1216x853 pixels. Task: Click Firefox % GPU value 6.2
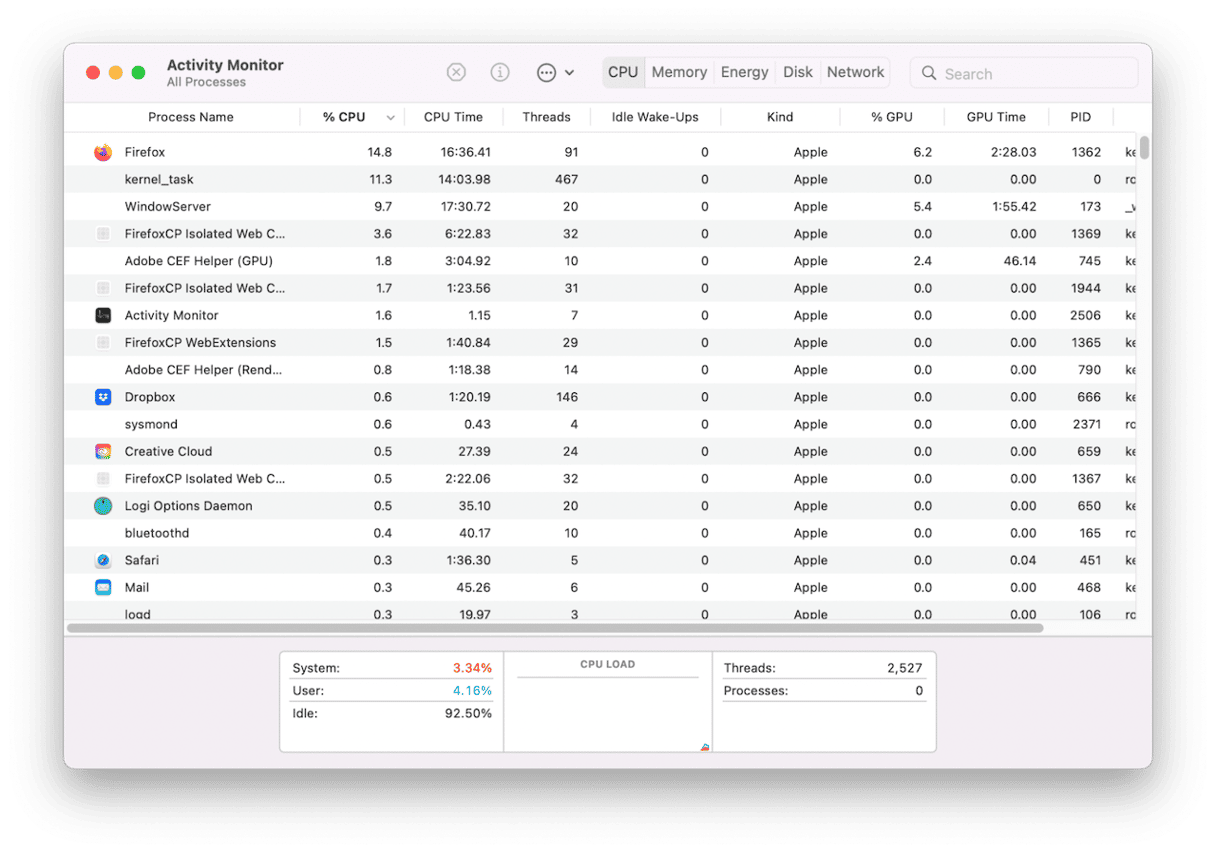[922, 152]
